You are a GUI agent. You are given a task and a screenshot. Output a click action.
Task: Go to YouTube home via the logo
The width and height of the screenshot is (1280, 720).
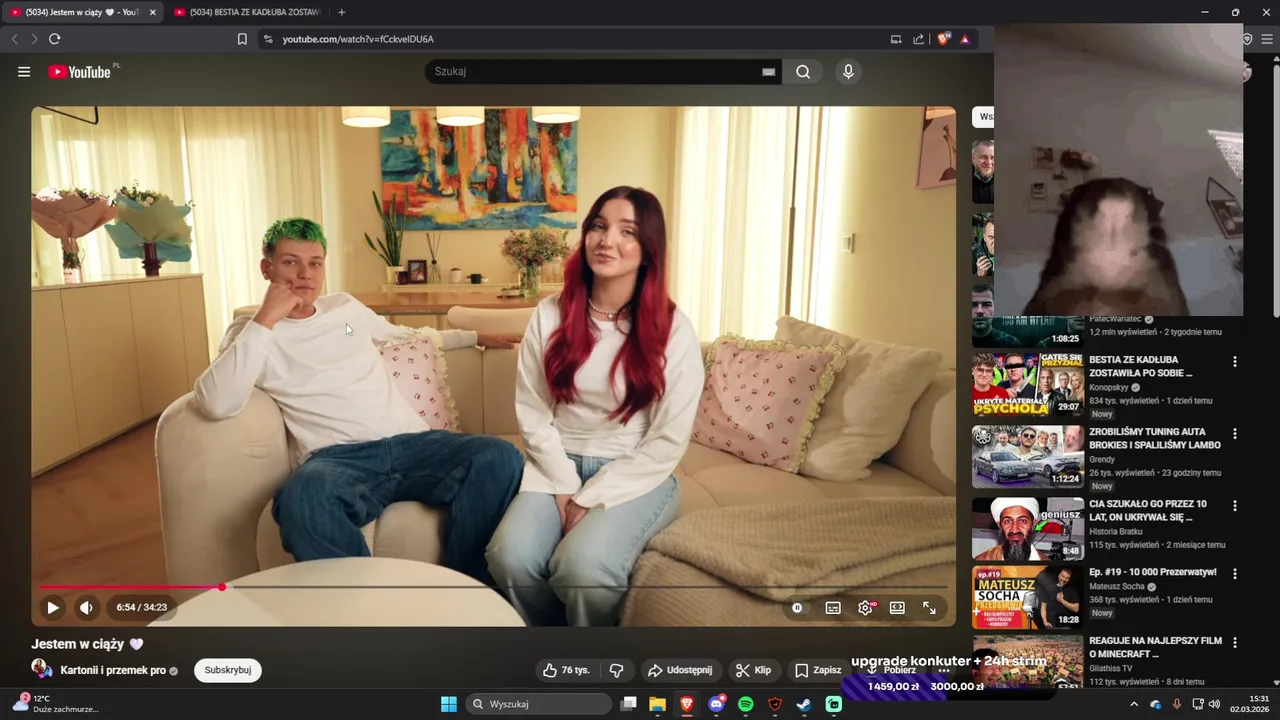point(80,72)
